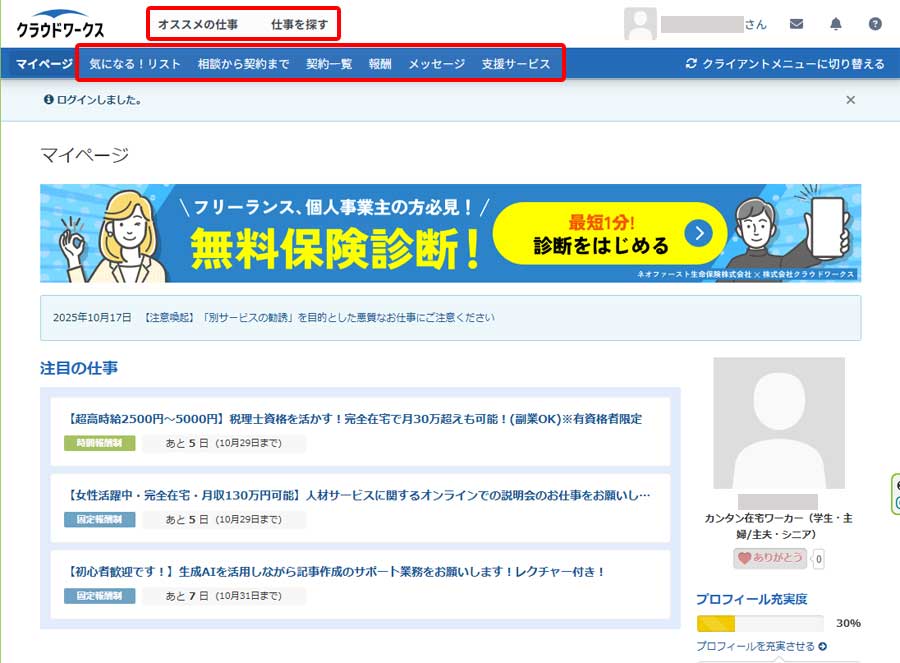Click the ありがとう heart button
Viewport: 900px width, 663px height.
(x=770, y=558)
